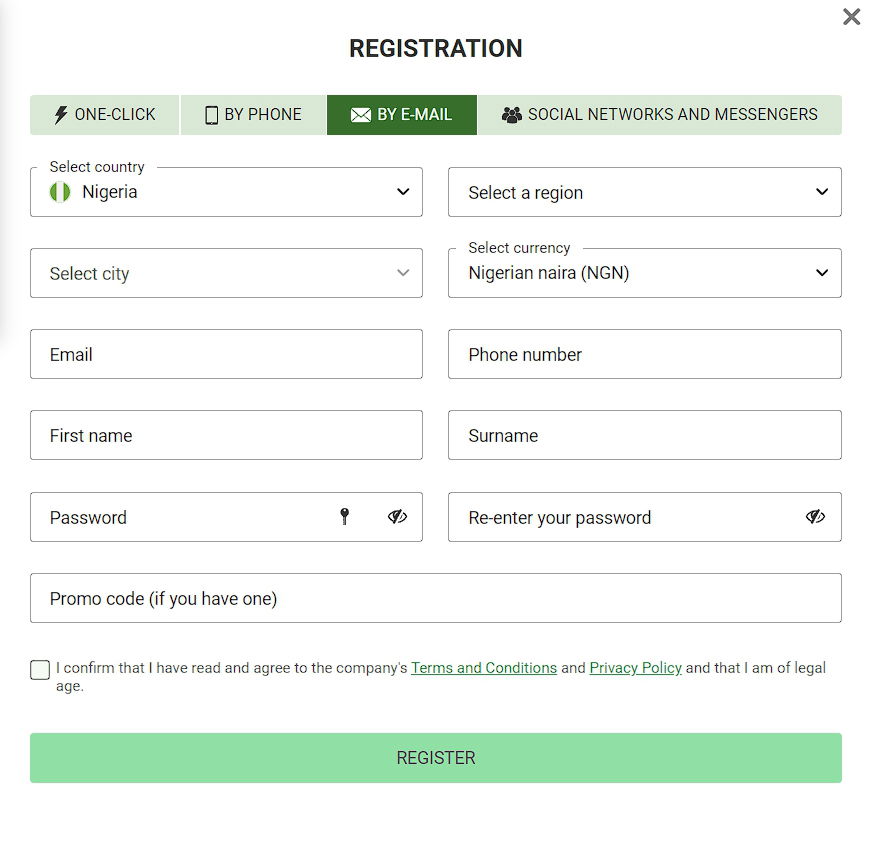This screenshot has width=869, height=843.
Task: Click the phone icon on BY PHONE tab
Action: click(210, 114)
